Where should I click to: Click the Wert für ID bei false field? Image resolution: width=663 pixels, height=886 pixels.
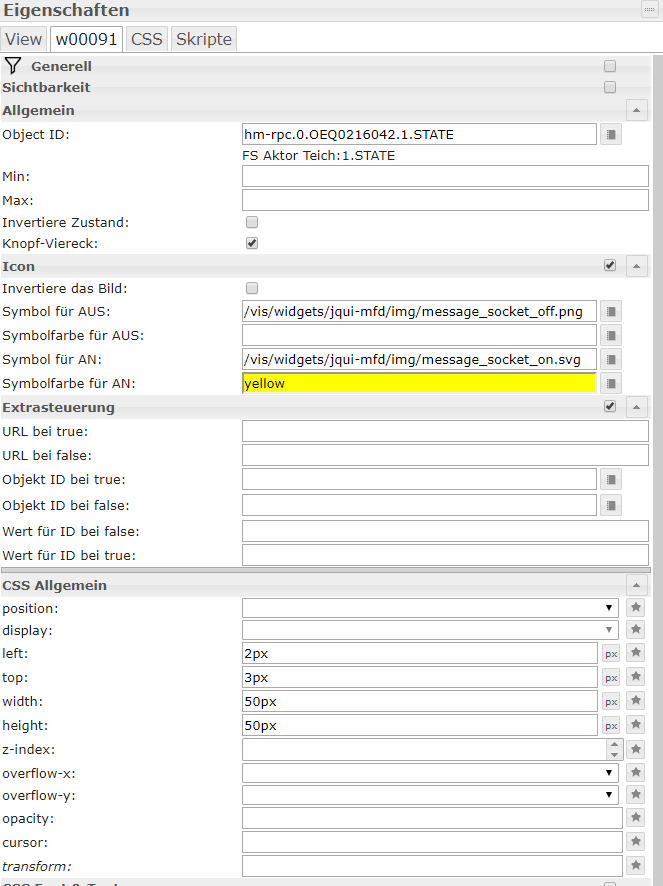tap(445, 531)
